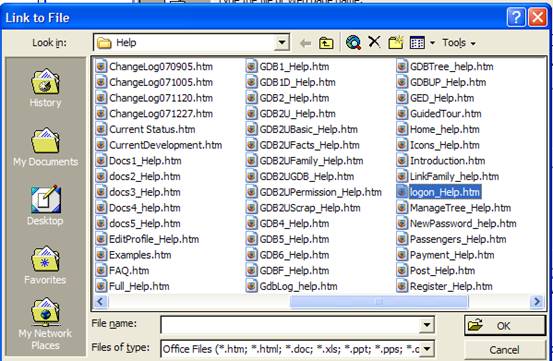Screen dimensions: 553x361
Task: Open My Network Places shortcut
Action: [45, 324]
